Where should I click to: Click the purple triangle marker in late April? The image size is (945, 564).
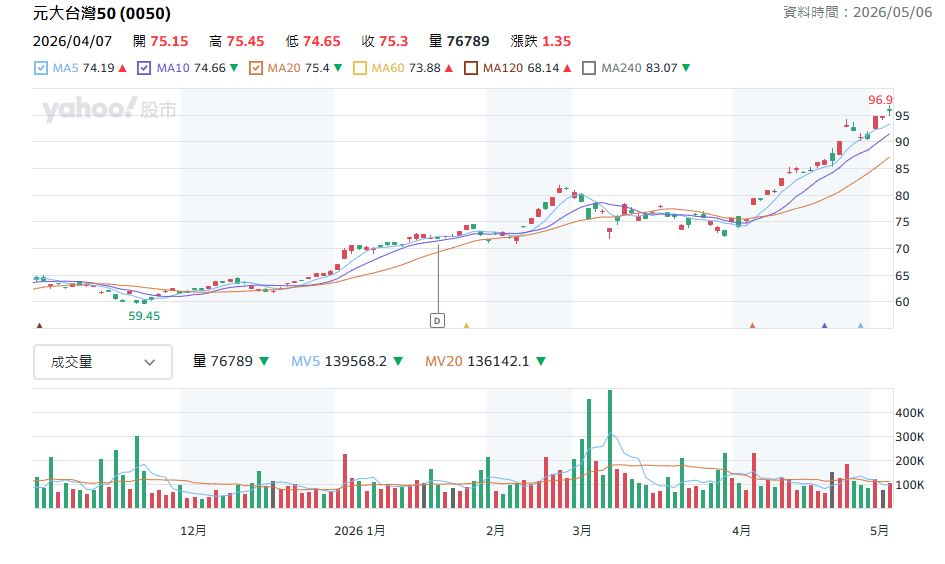click(x=824, y=325)
